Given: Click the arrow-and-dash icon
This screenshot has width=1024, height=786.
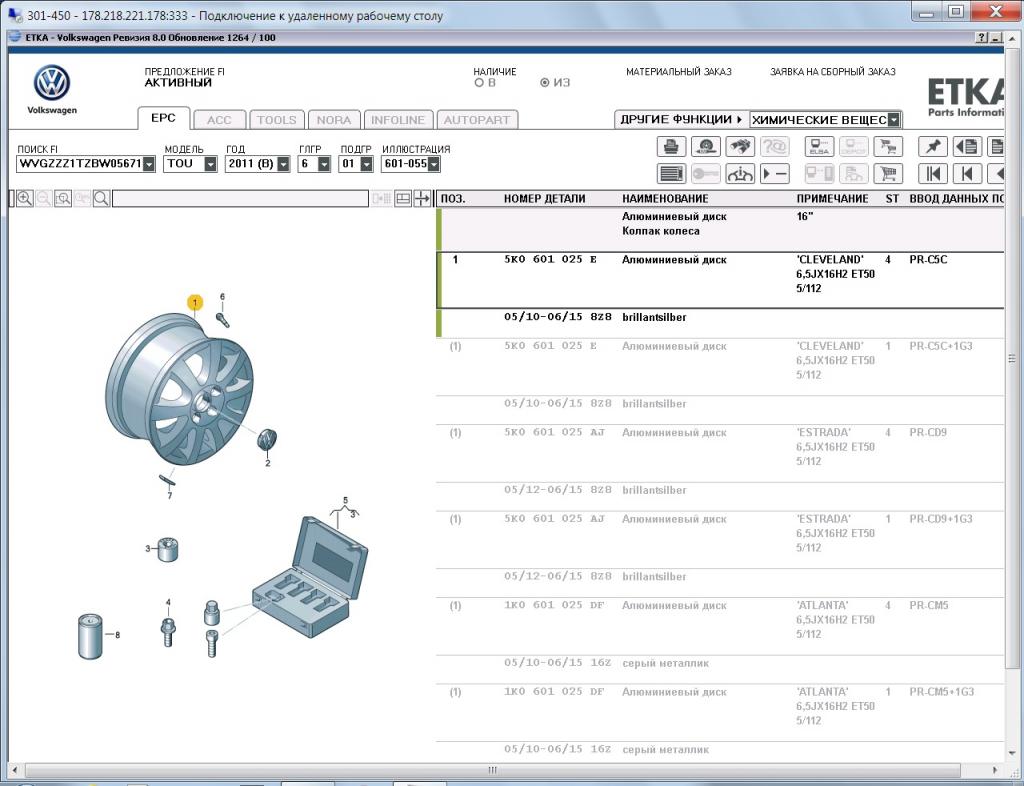Looking at the screenshot, I should pos(775,174).
